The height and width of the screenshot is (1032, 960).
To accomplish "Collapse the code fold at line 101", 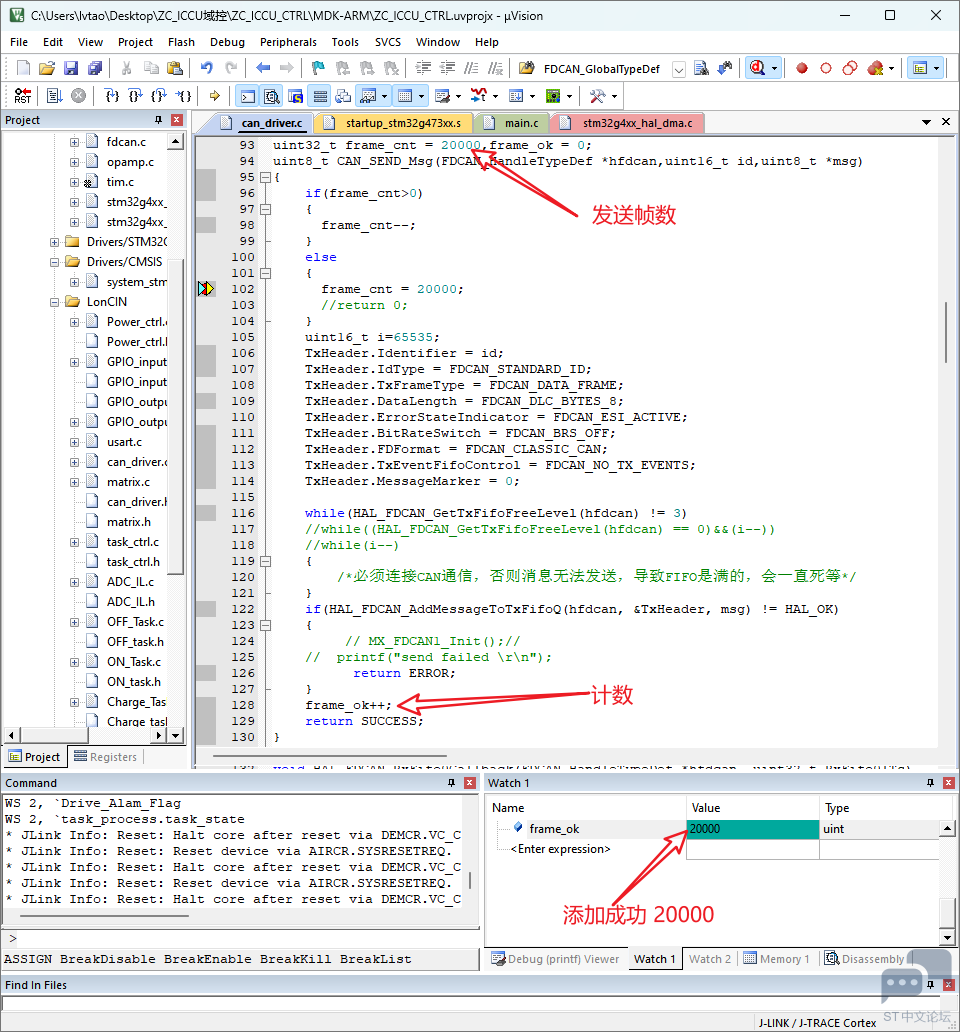I will coord(265,273).
